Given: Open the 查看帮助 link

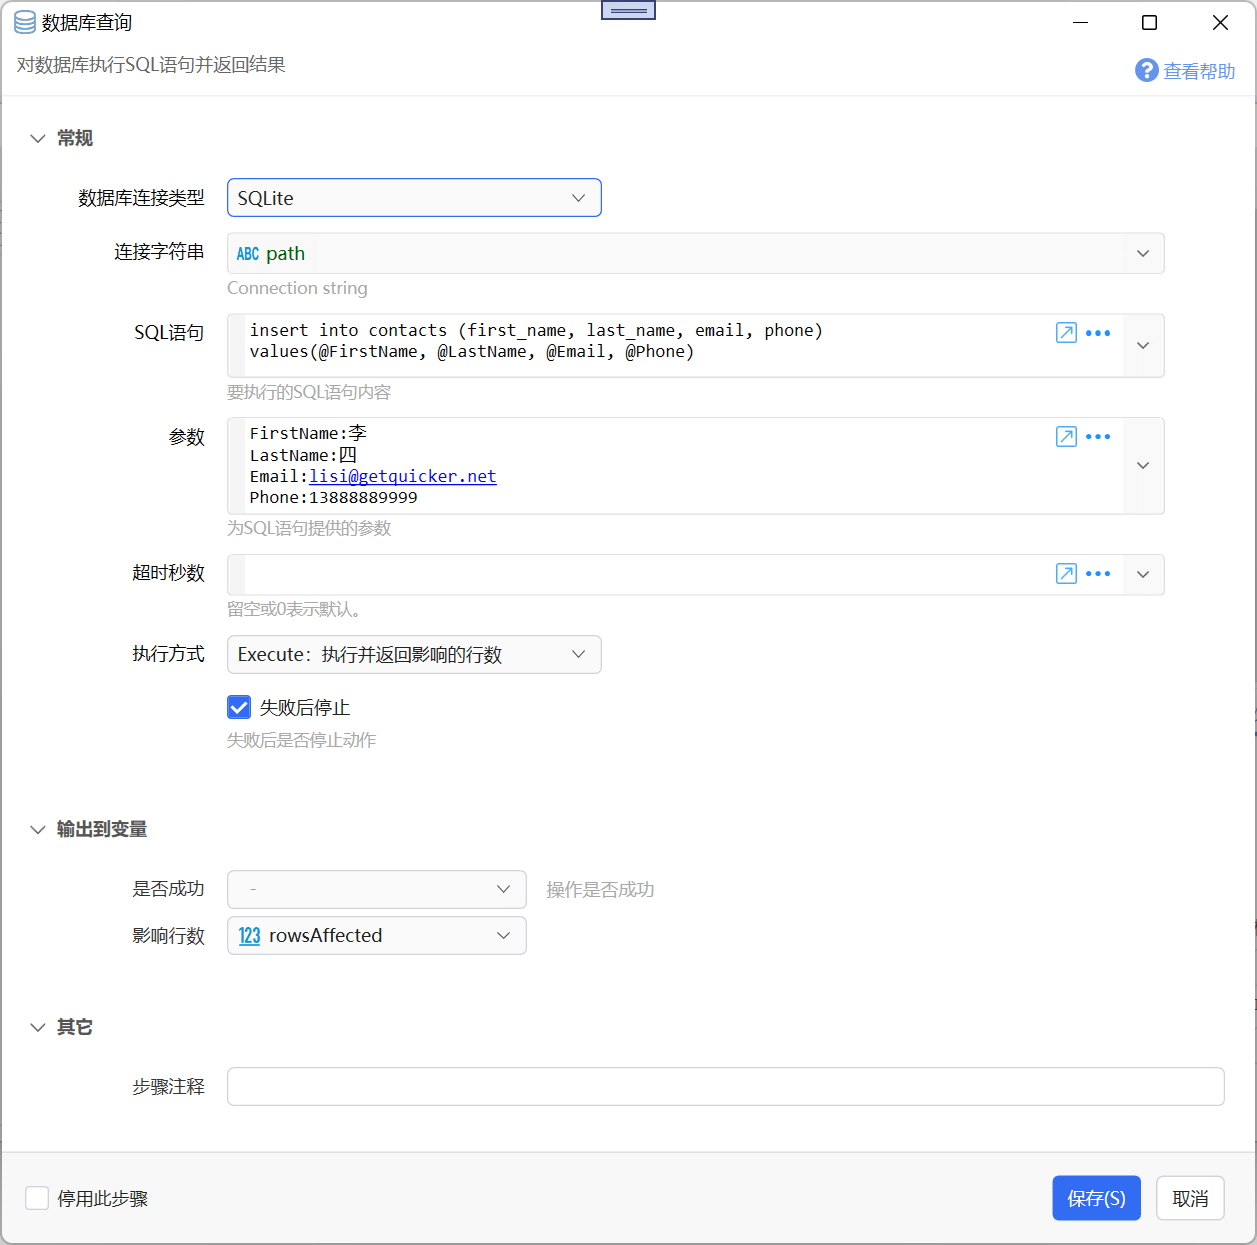Looking at the screenshot, I should 1199,71.
